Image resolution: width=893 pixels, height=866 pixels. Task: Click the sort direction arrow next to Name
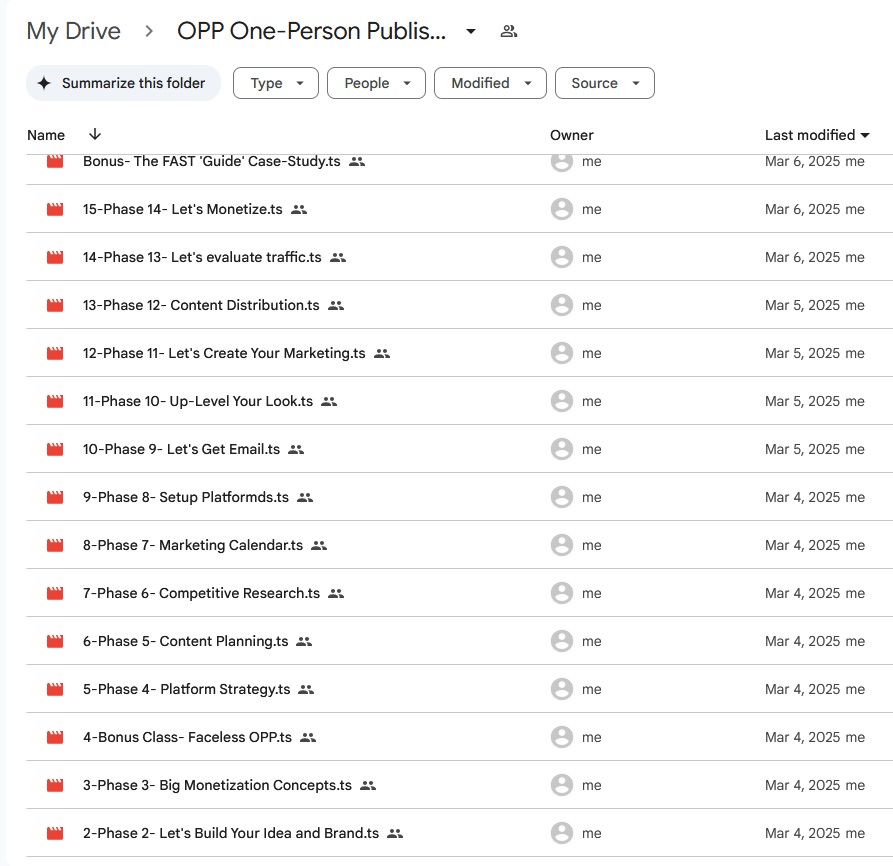click(95, 135)
